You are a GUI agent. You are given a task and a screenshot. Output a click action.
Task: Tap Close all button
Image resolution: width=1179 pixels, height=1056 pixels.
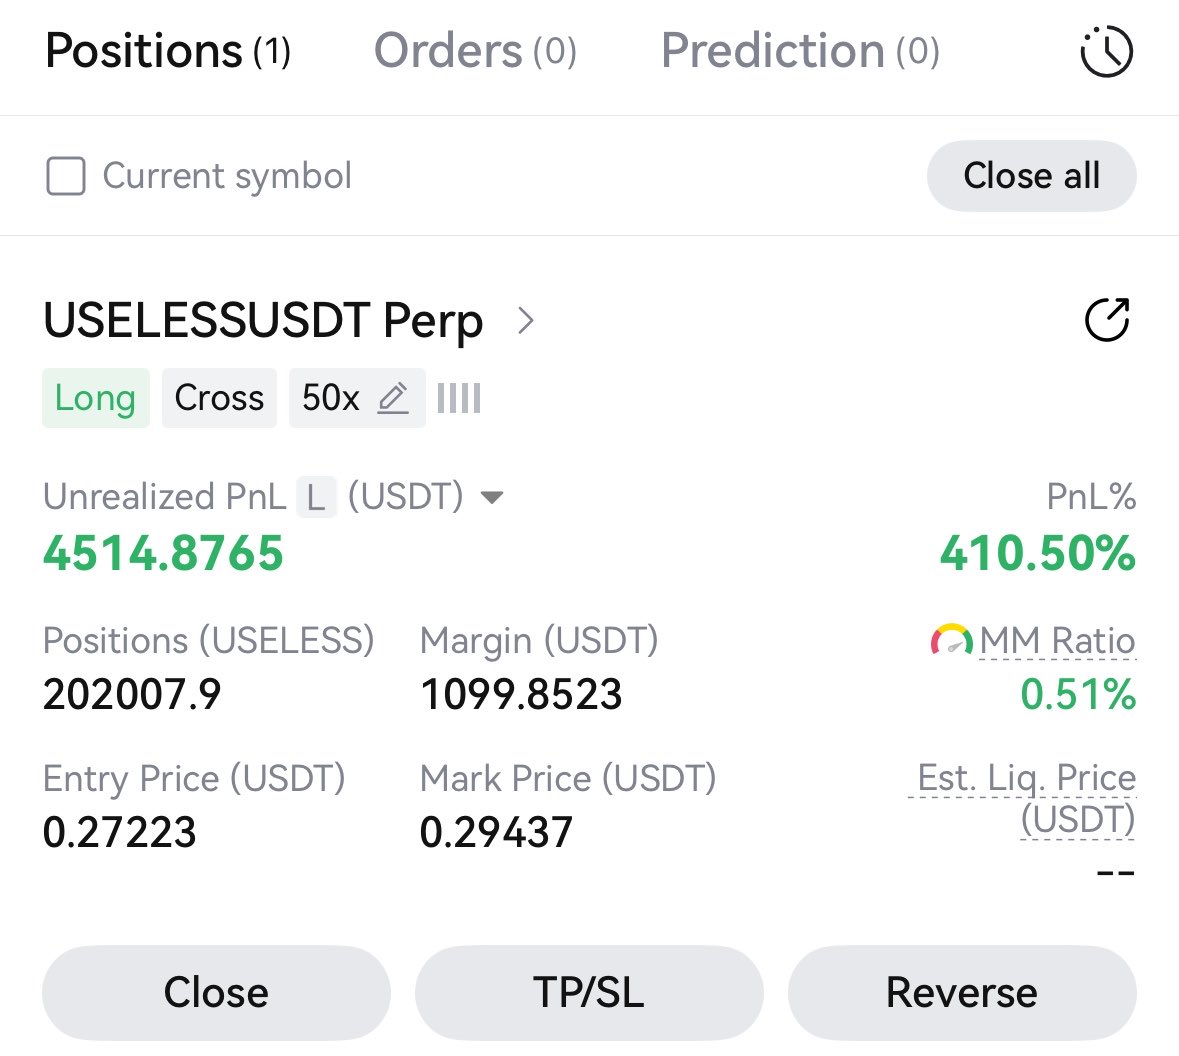[x=1032, y=176]
